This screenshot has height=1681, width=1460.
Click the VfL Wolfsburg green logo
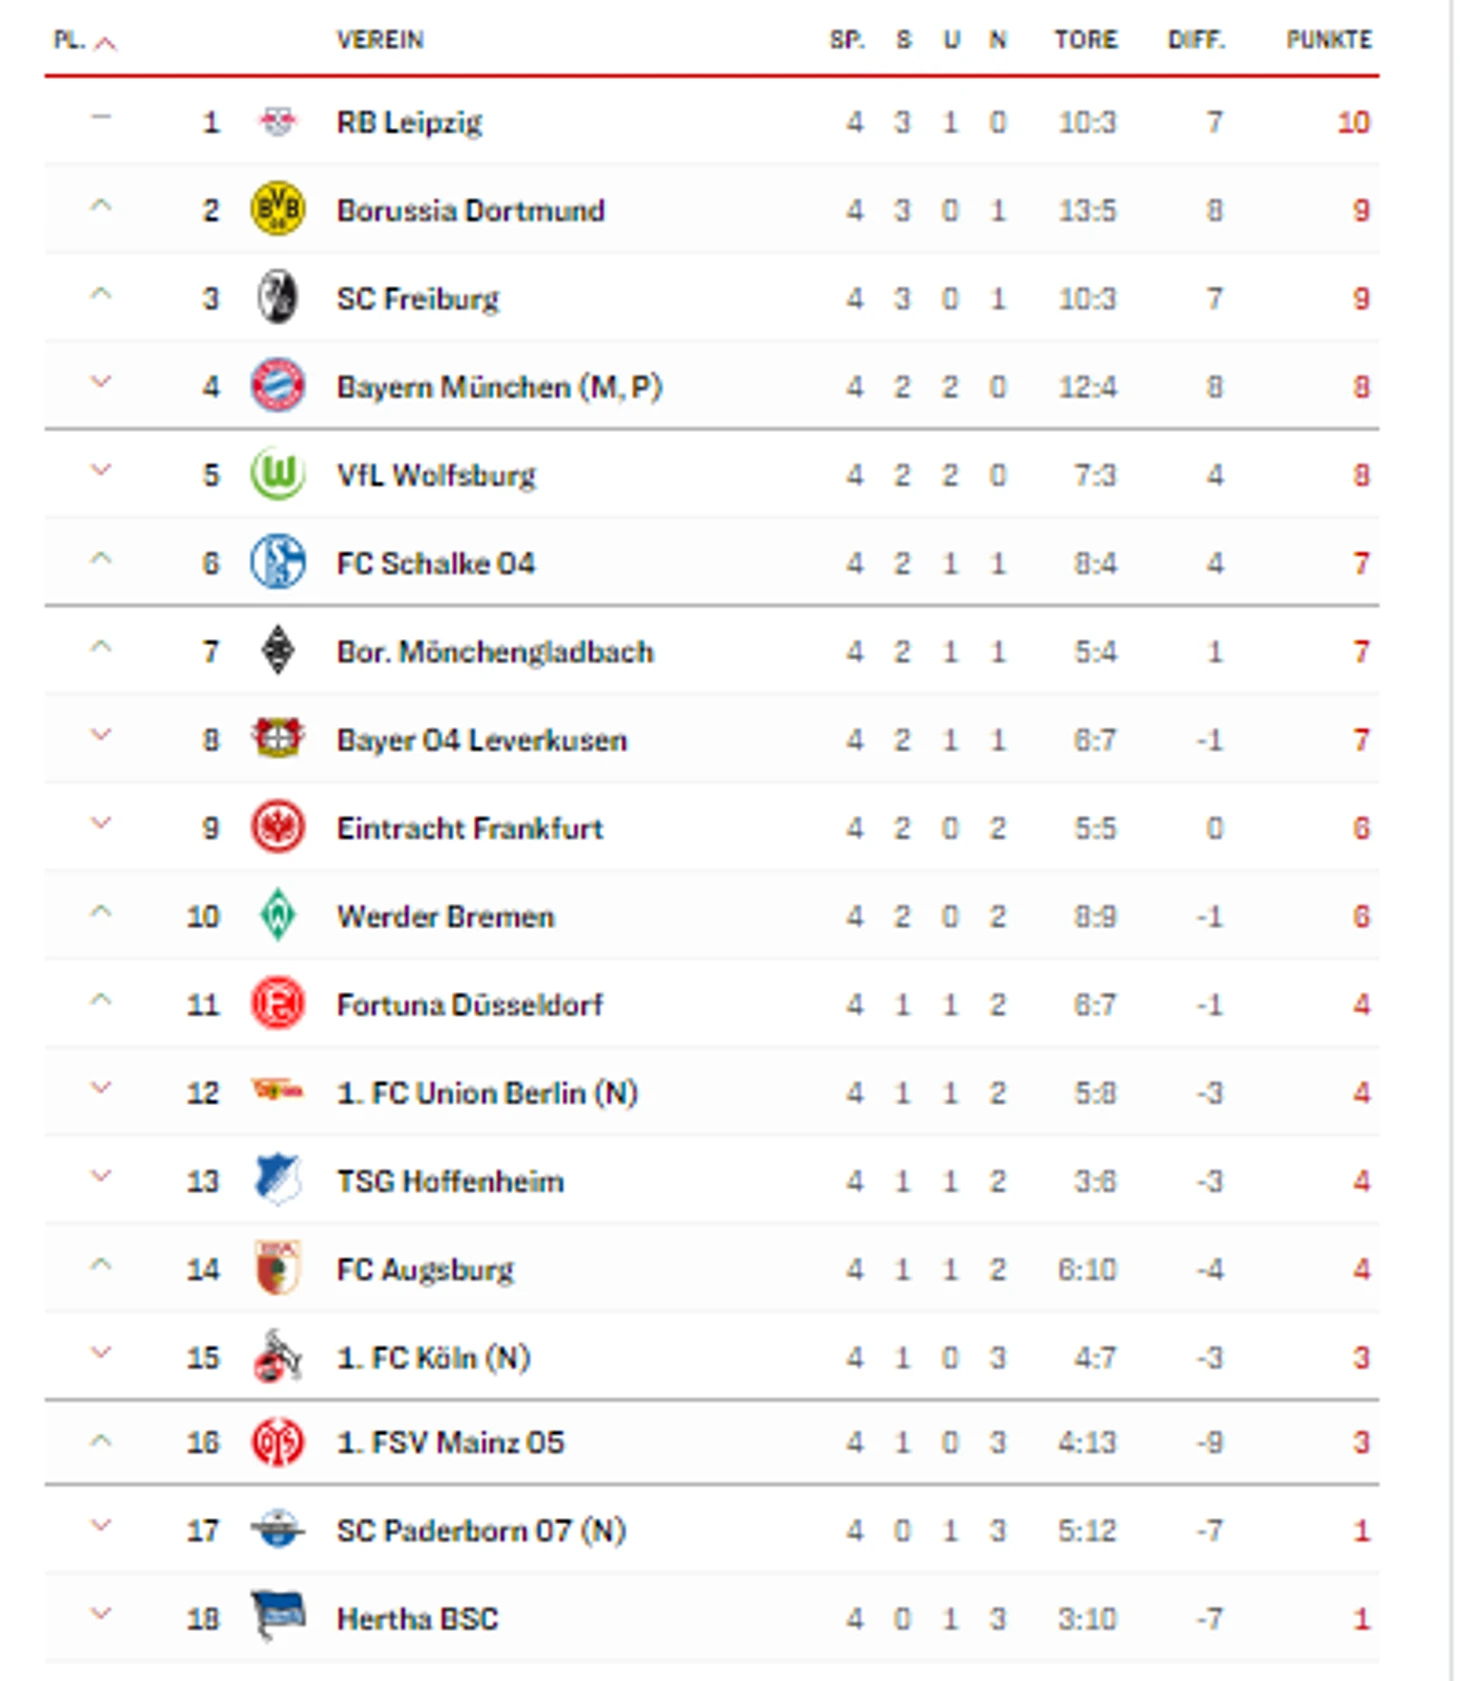(278, 474)
